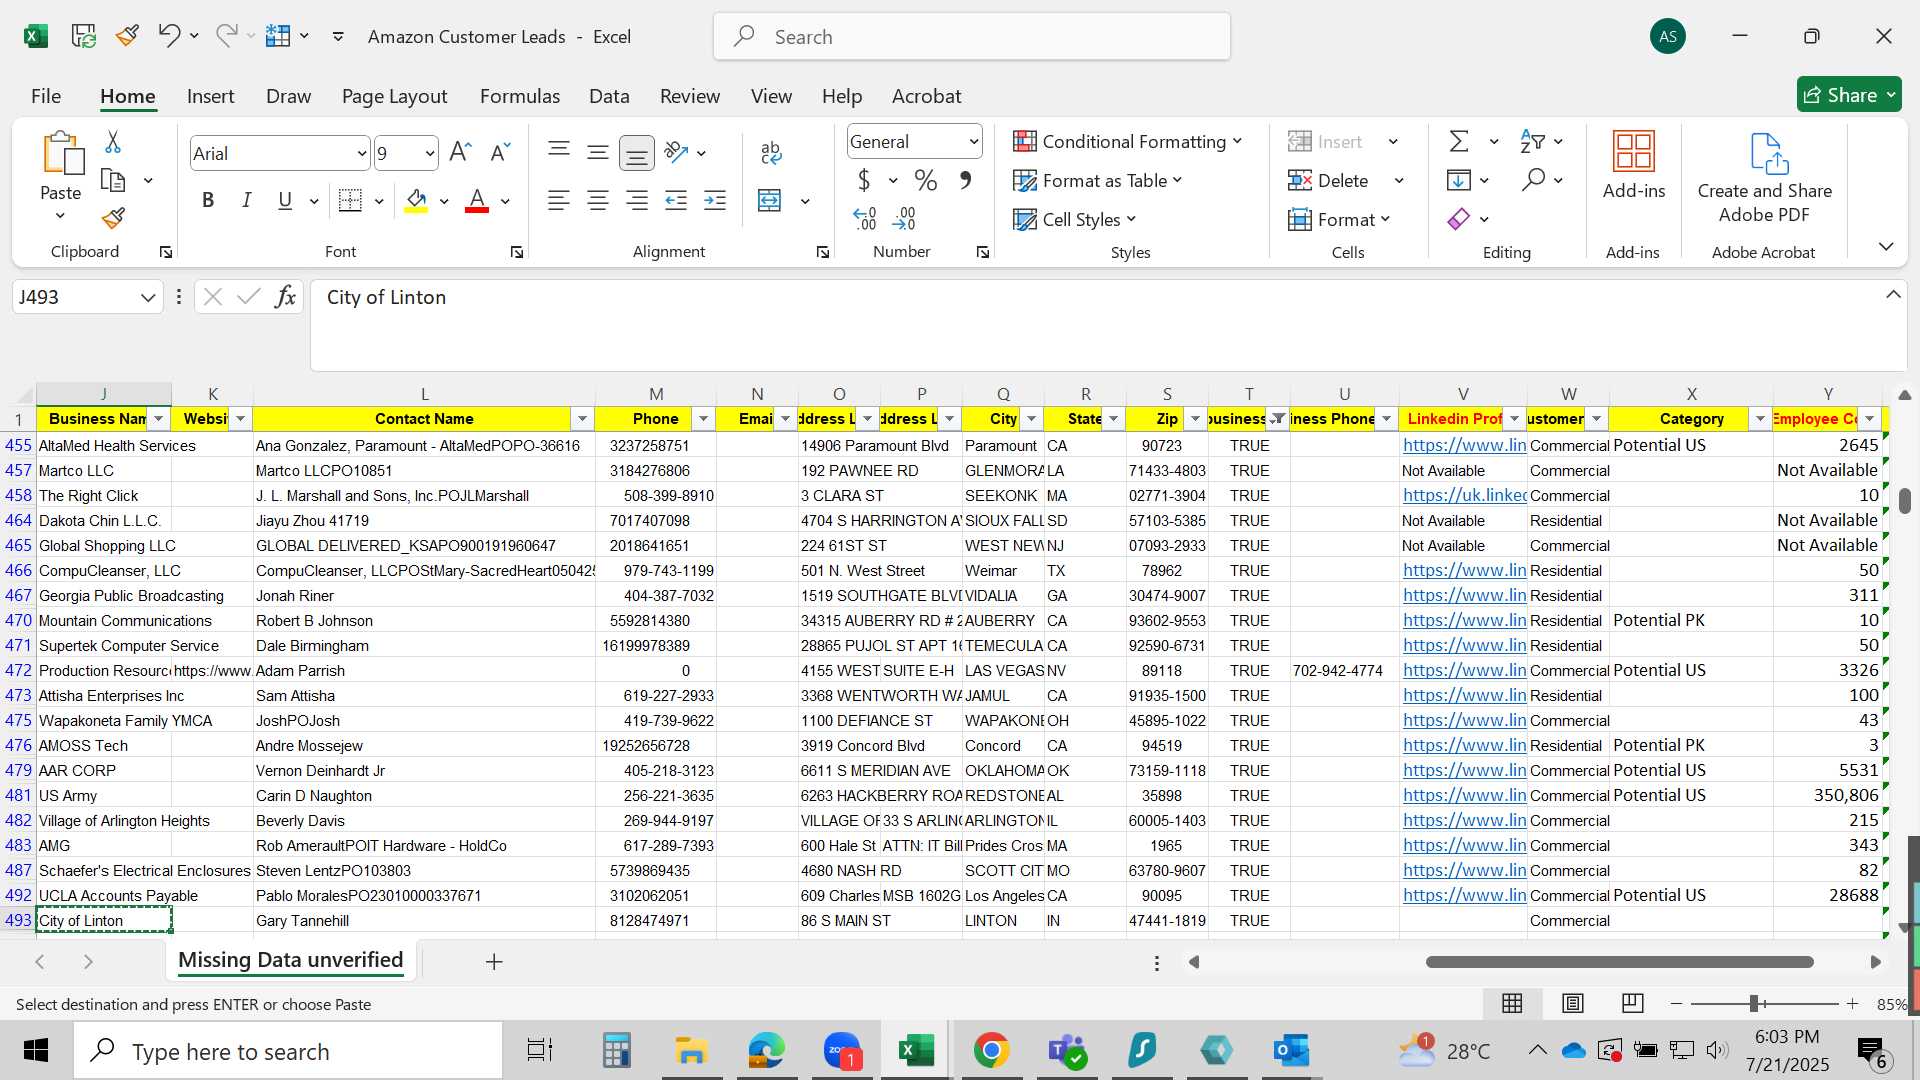
Task: Click the Clear eraser icon
Action: pyautogui.click(x=1459, y=218)
